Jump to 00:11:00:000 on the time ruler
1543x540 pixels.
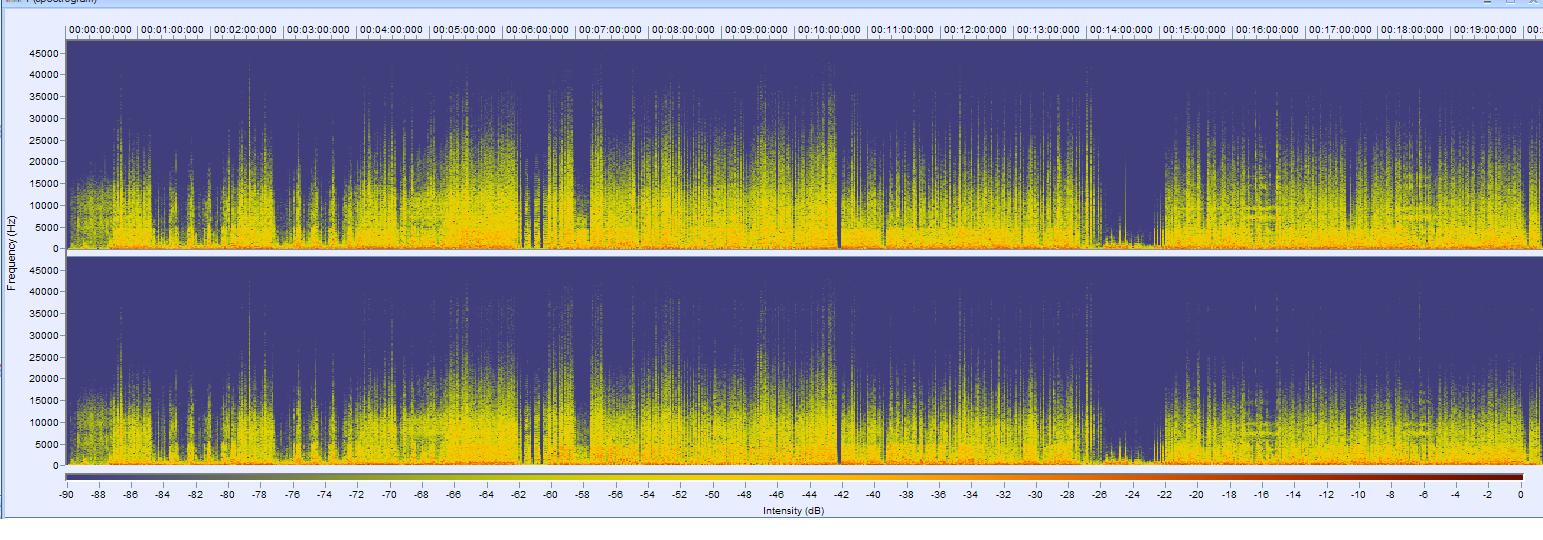tap(903, 30)
